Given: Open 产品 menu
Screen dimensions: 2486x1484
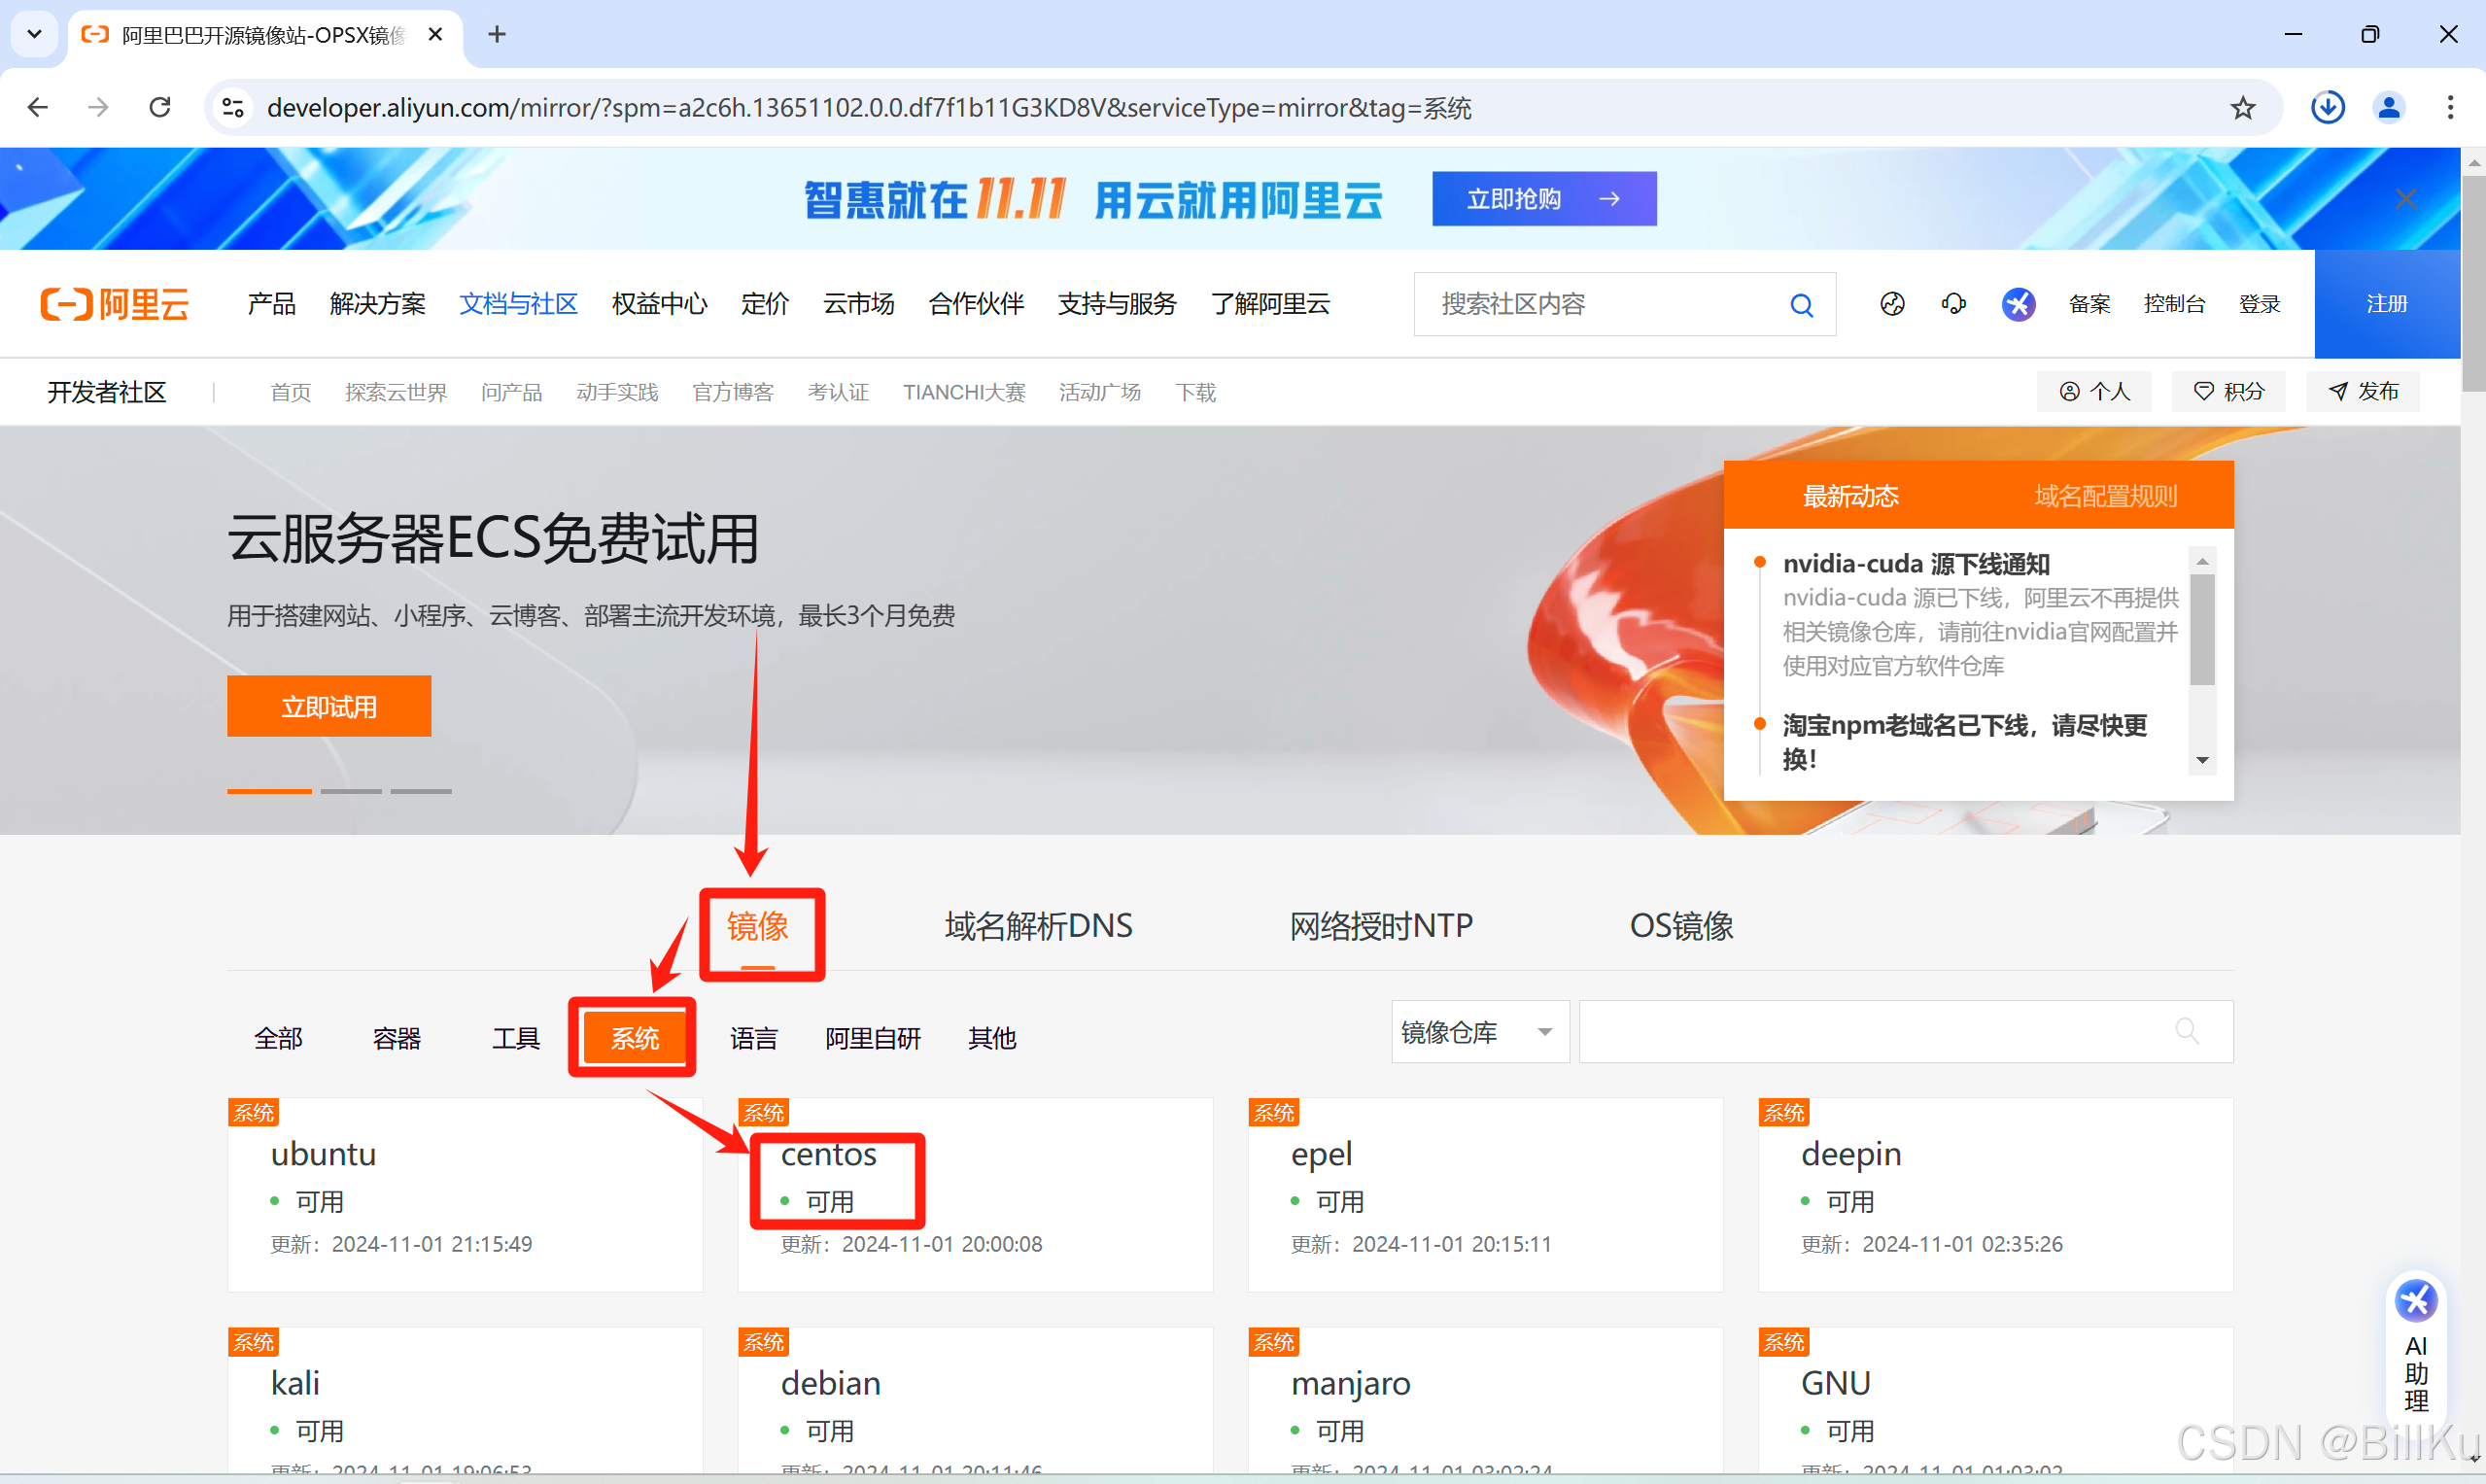Looking at the screenshot, I should pyautogui.click(x=271, y=304).
